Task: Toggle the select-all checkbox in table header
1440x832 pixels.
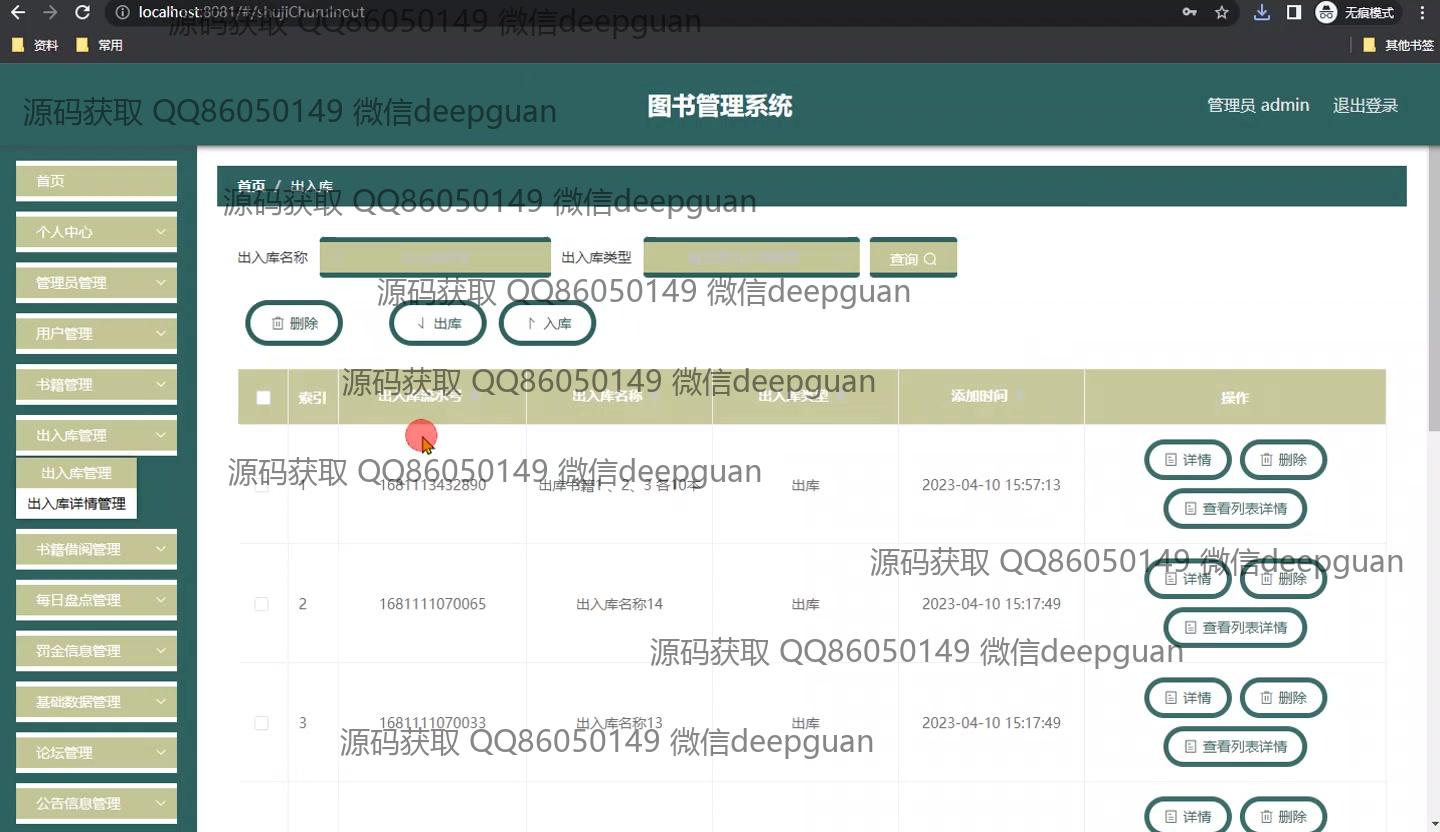Action: (x=263, y=397)
